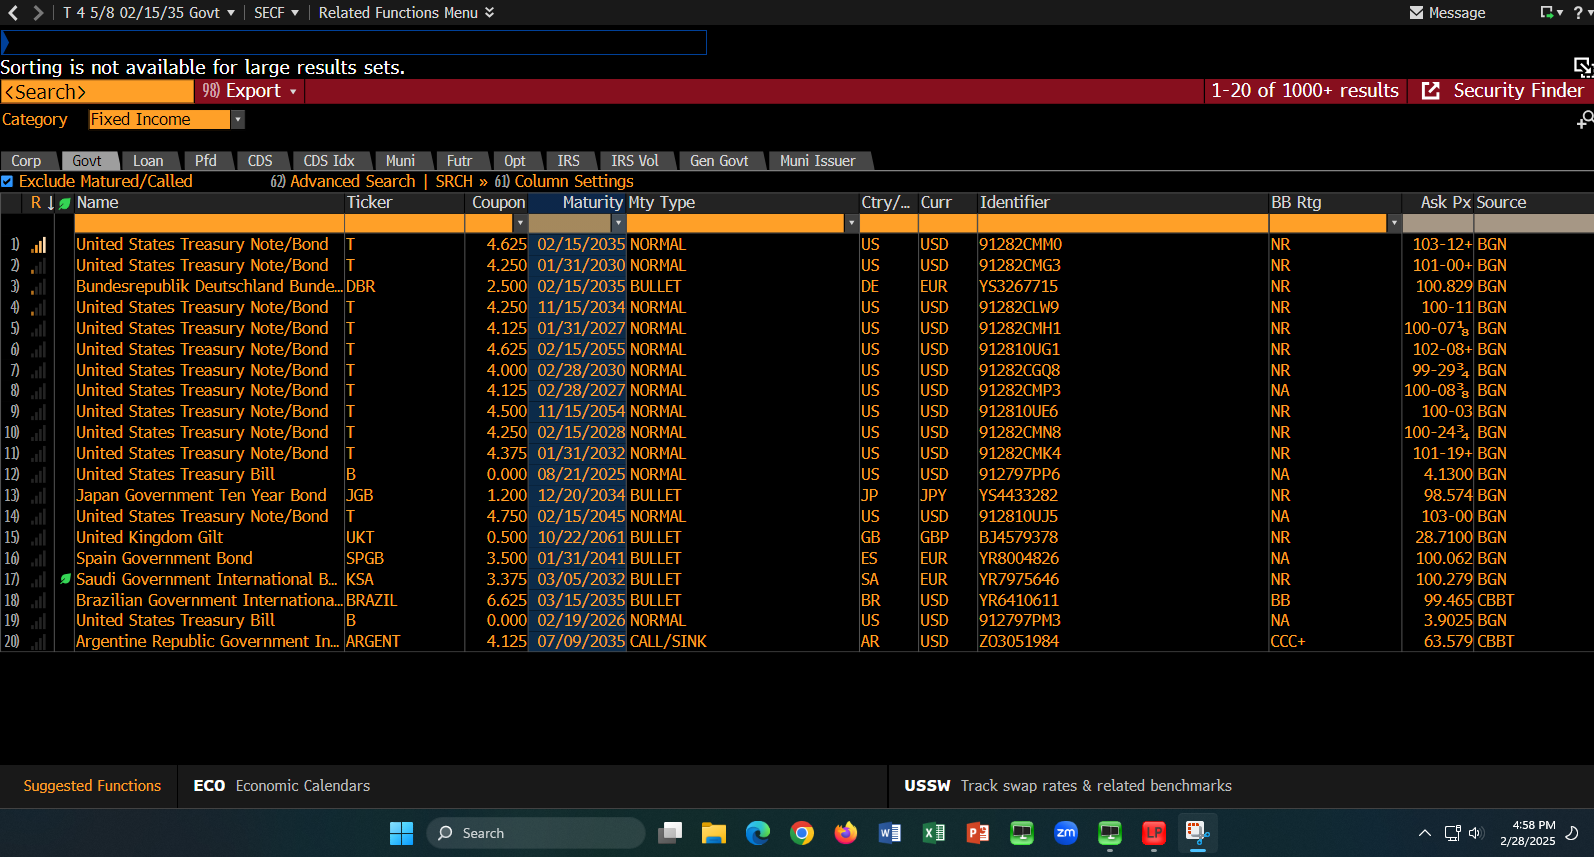Viewport: 1594px width, 857px height.
Task: Open Maturity column filter dropdown
Action: tap(619, 222)
